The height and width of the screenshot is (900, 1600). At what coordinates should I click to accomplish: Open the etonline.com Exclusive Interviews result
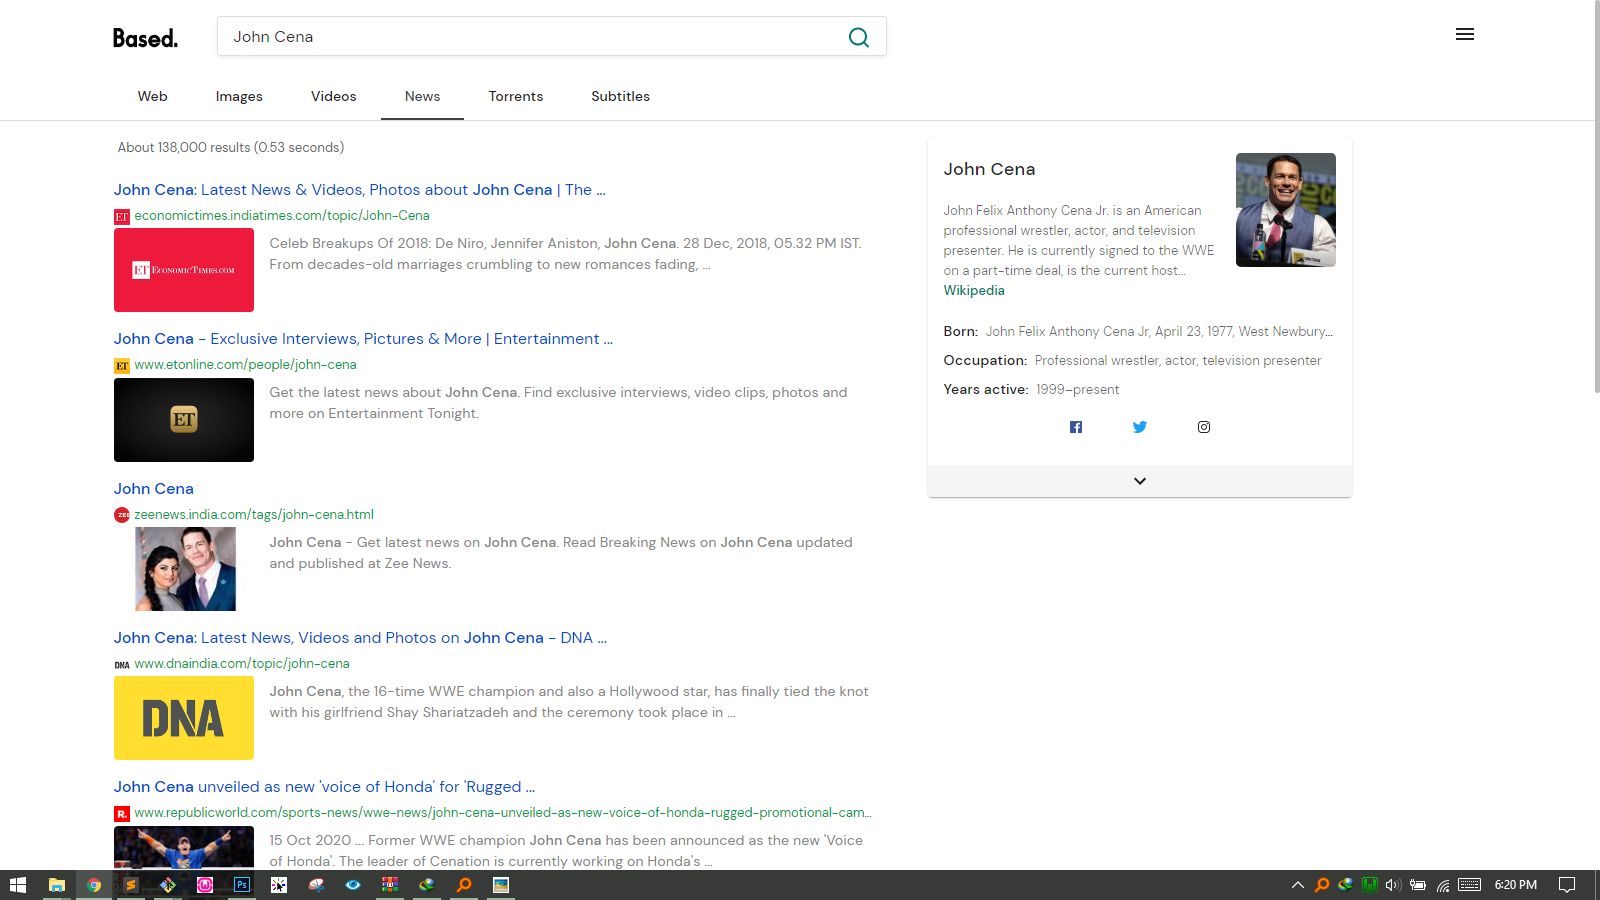[363, 339]
